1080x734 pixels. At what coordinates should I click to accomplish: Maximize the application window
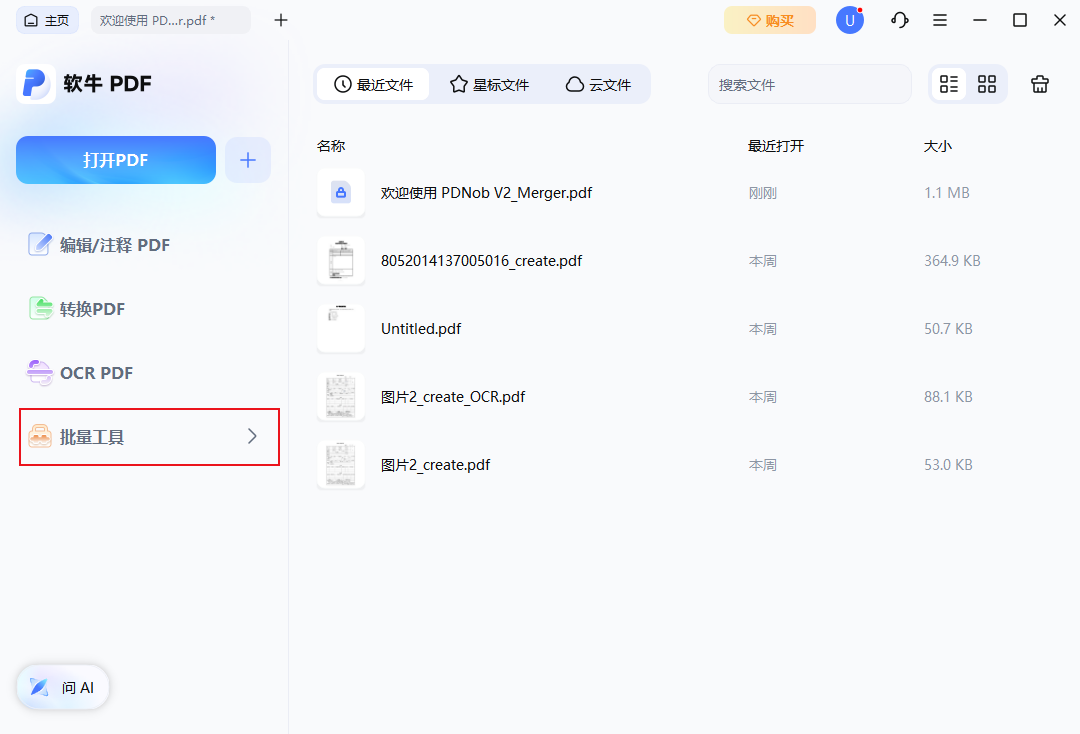point(1019,20)
